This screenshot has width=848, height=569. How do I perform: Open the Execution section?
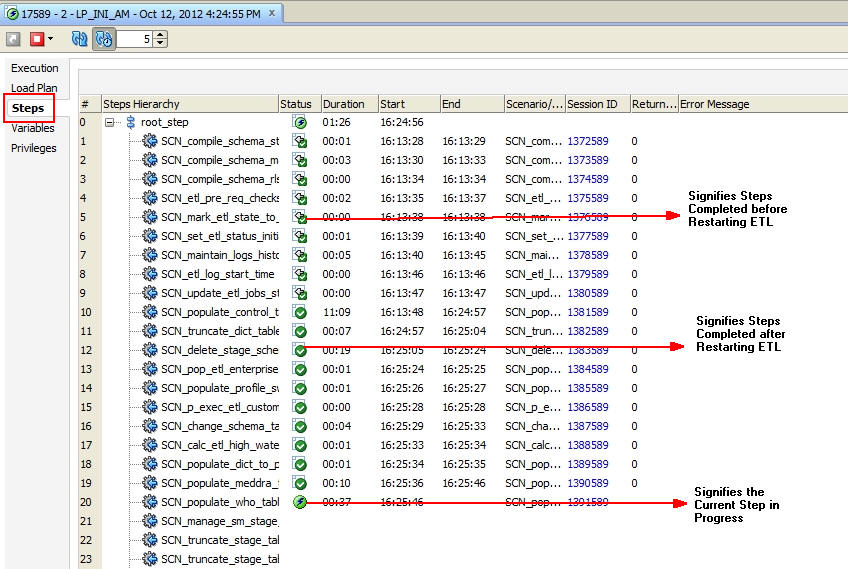35,68
